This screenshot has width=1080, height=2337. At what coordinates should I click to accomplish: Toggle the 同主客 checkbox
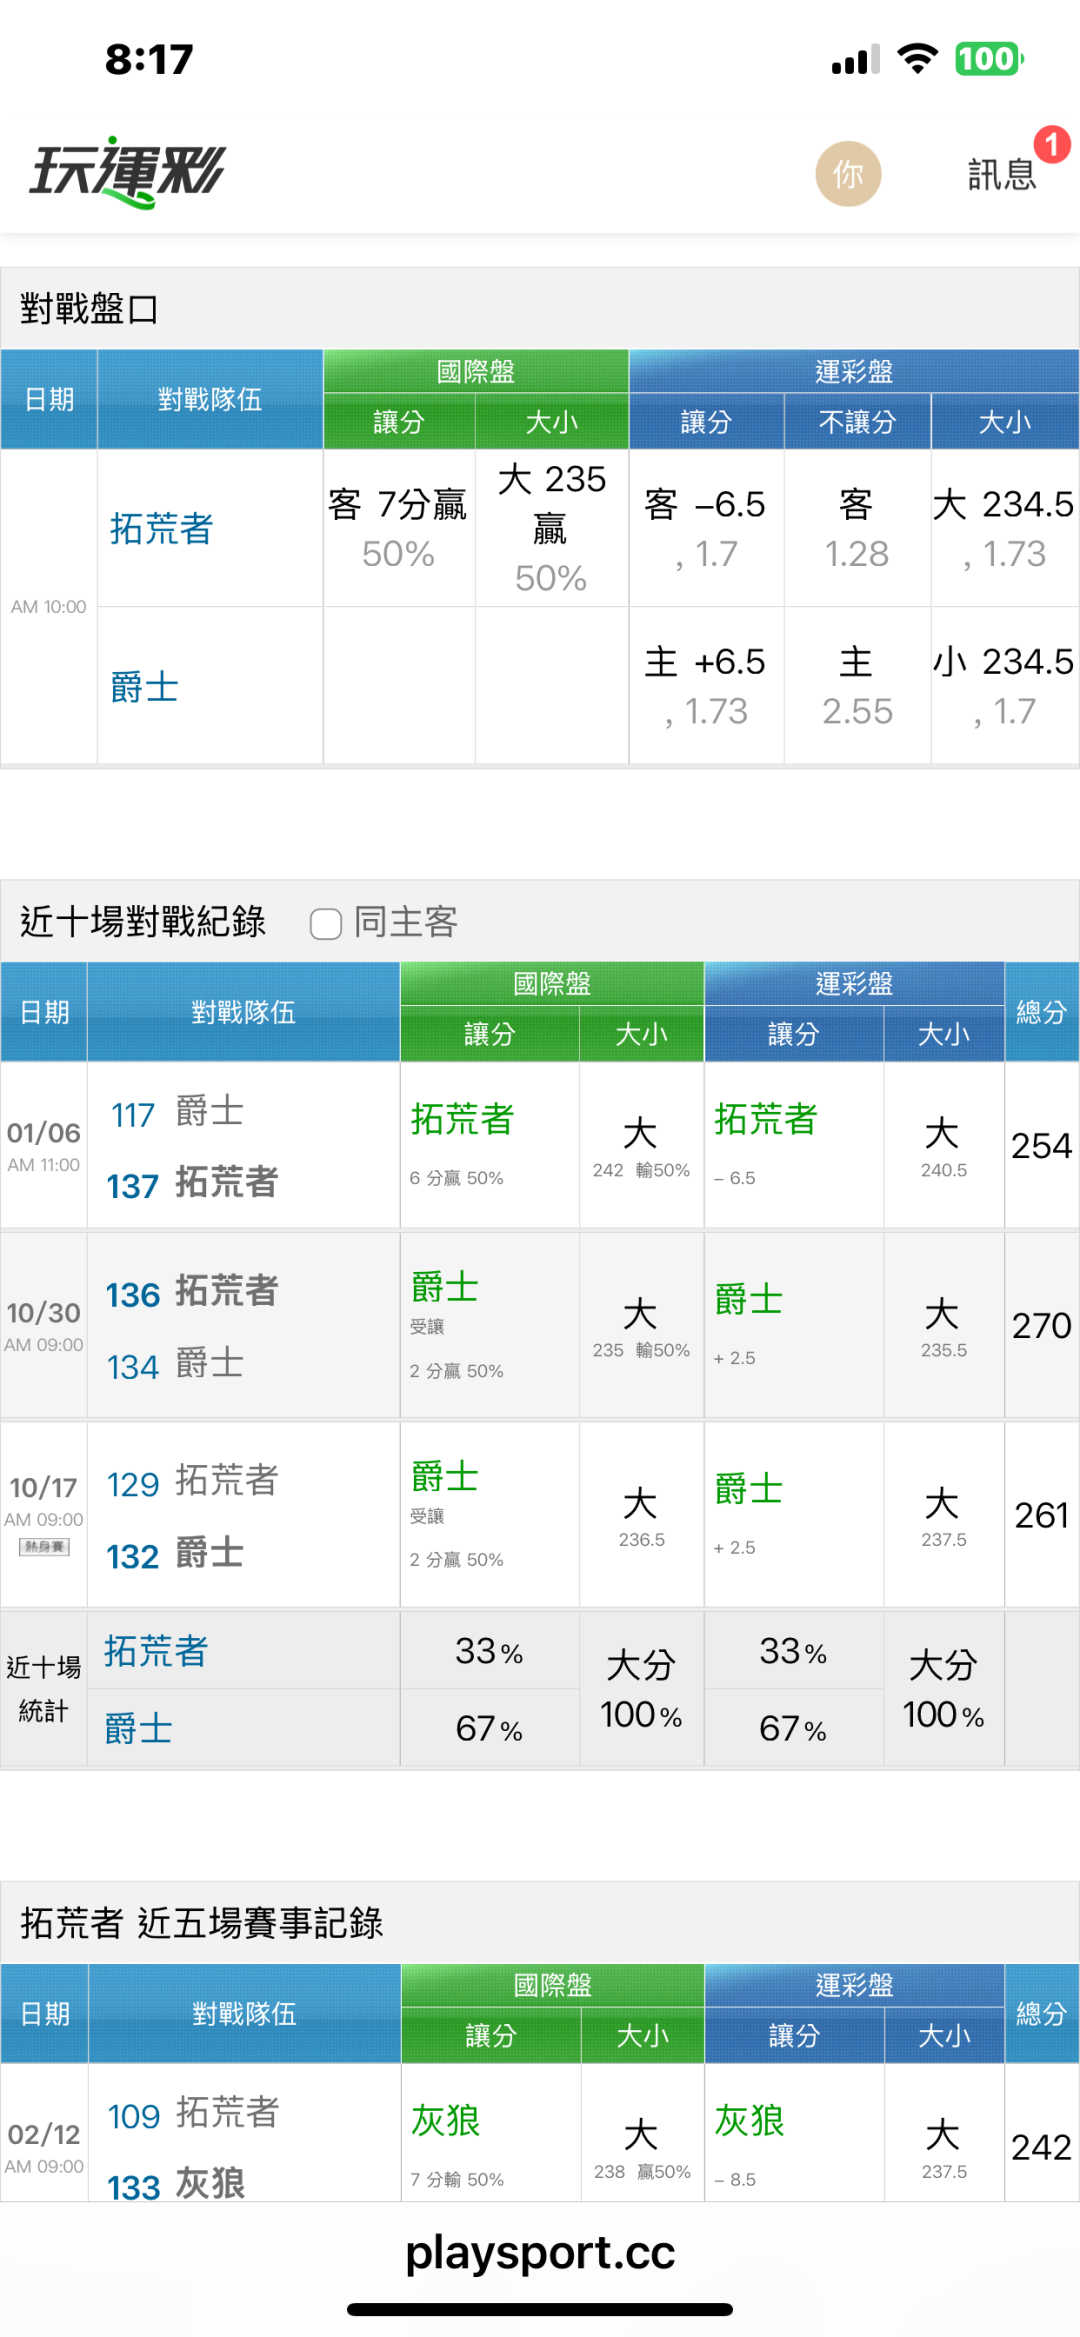[x=326, y=923]
